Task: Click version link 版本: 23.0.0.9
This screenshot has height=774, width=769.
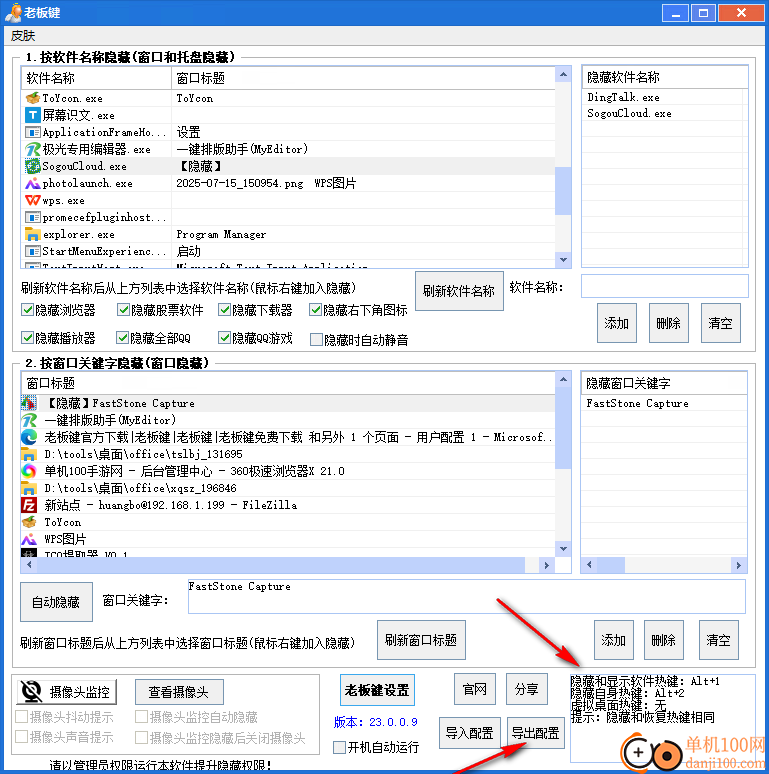Action: pyautogui.click(x=376, y=722)
